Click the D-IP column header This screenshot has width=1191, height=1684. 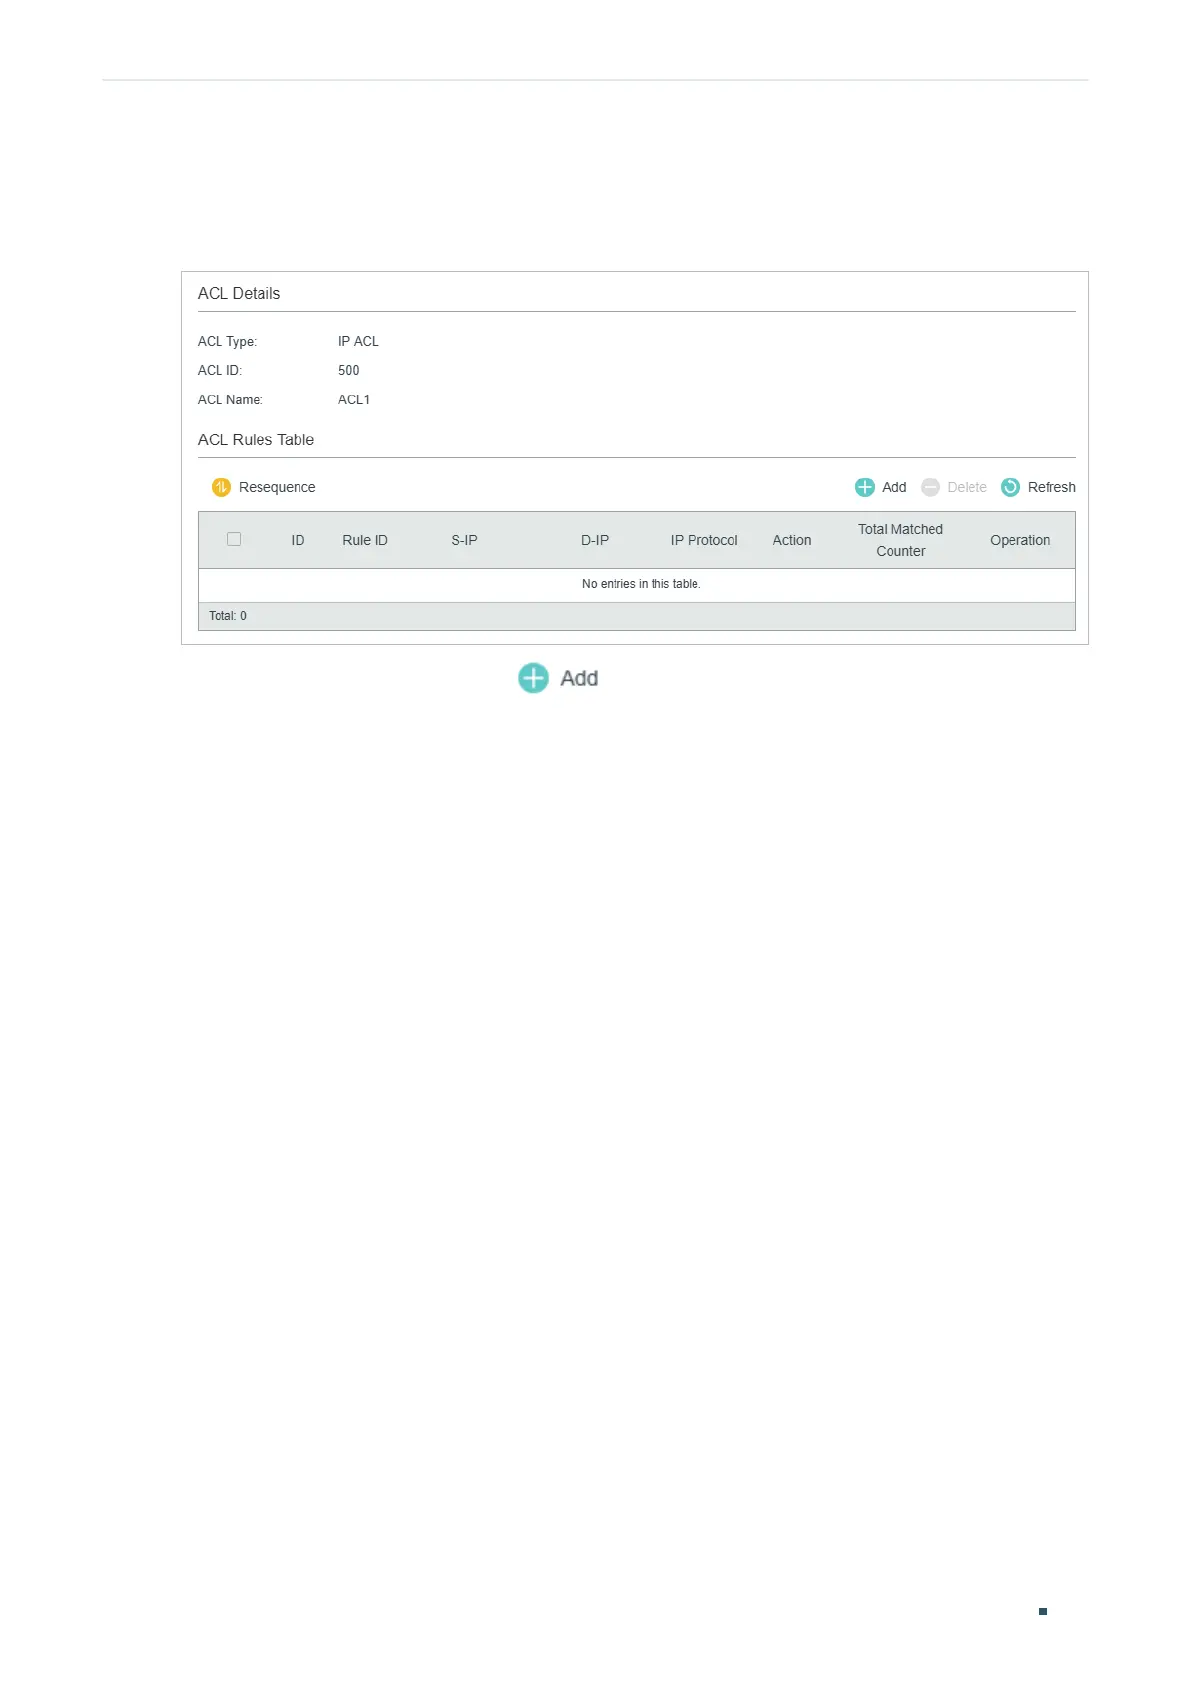click(595, 540)
